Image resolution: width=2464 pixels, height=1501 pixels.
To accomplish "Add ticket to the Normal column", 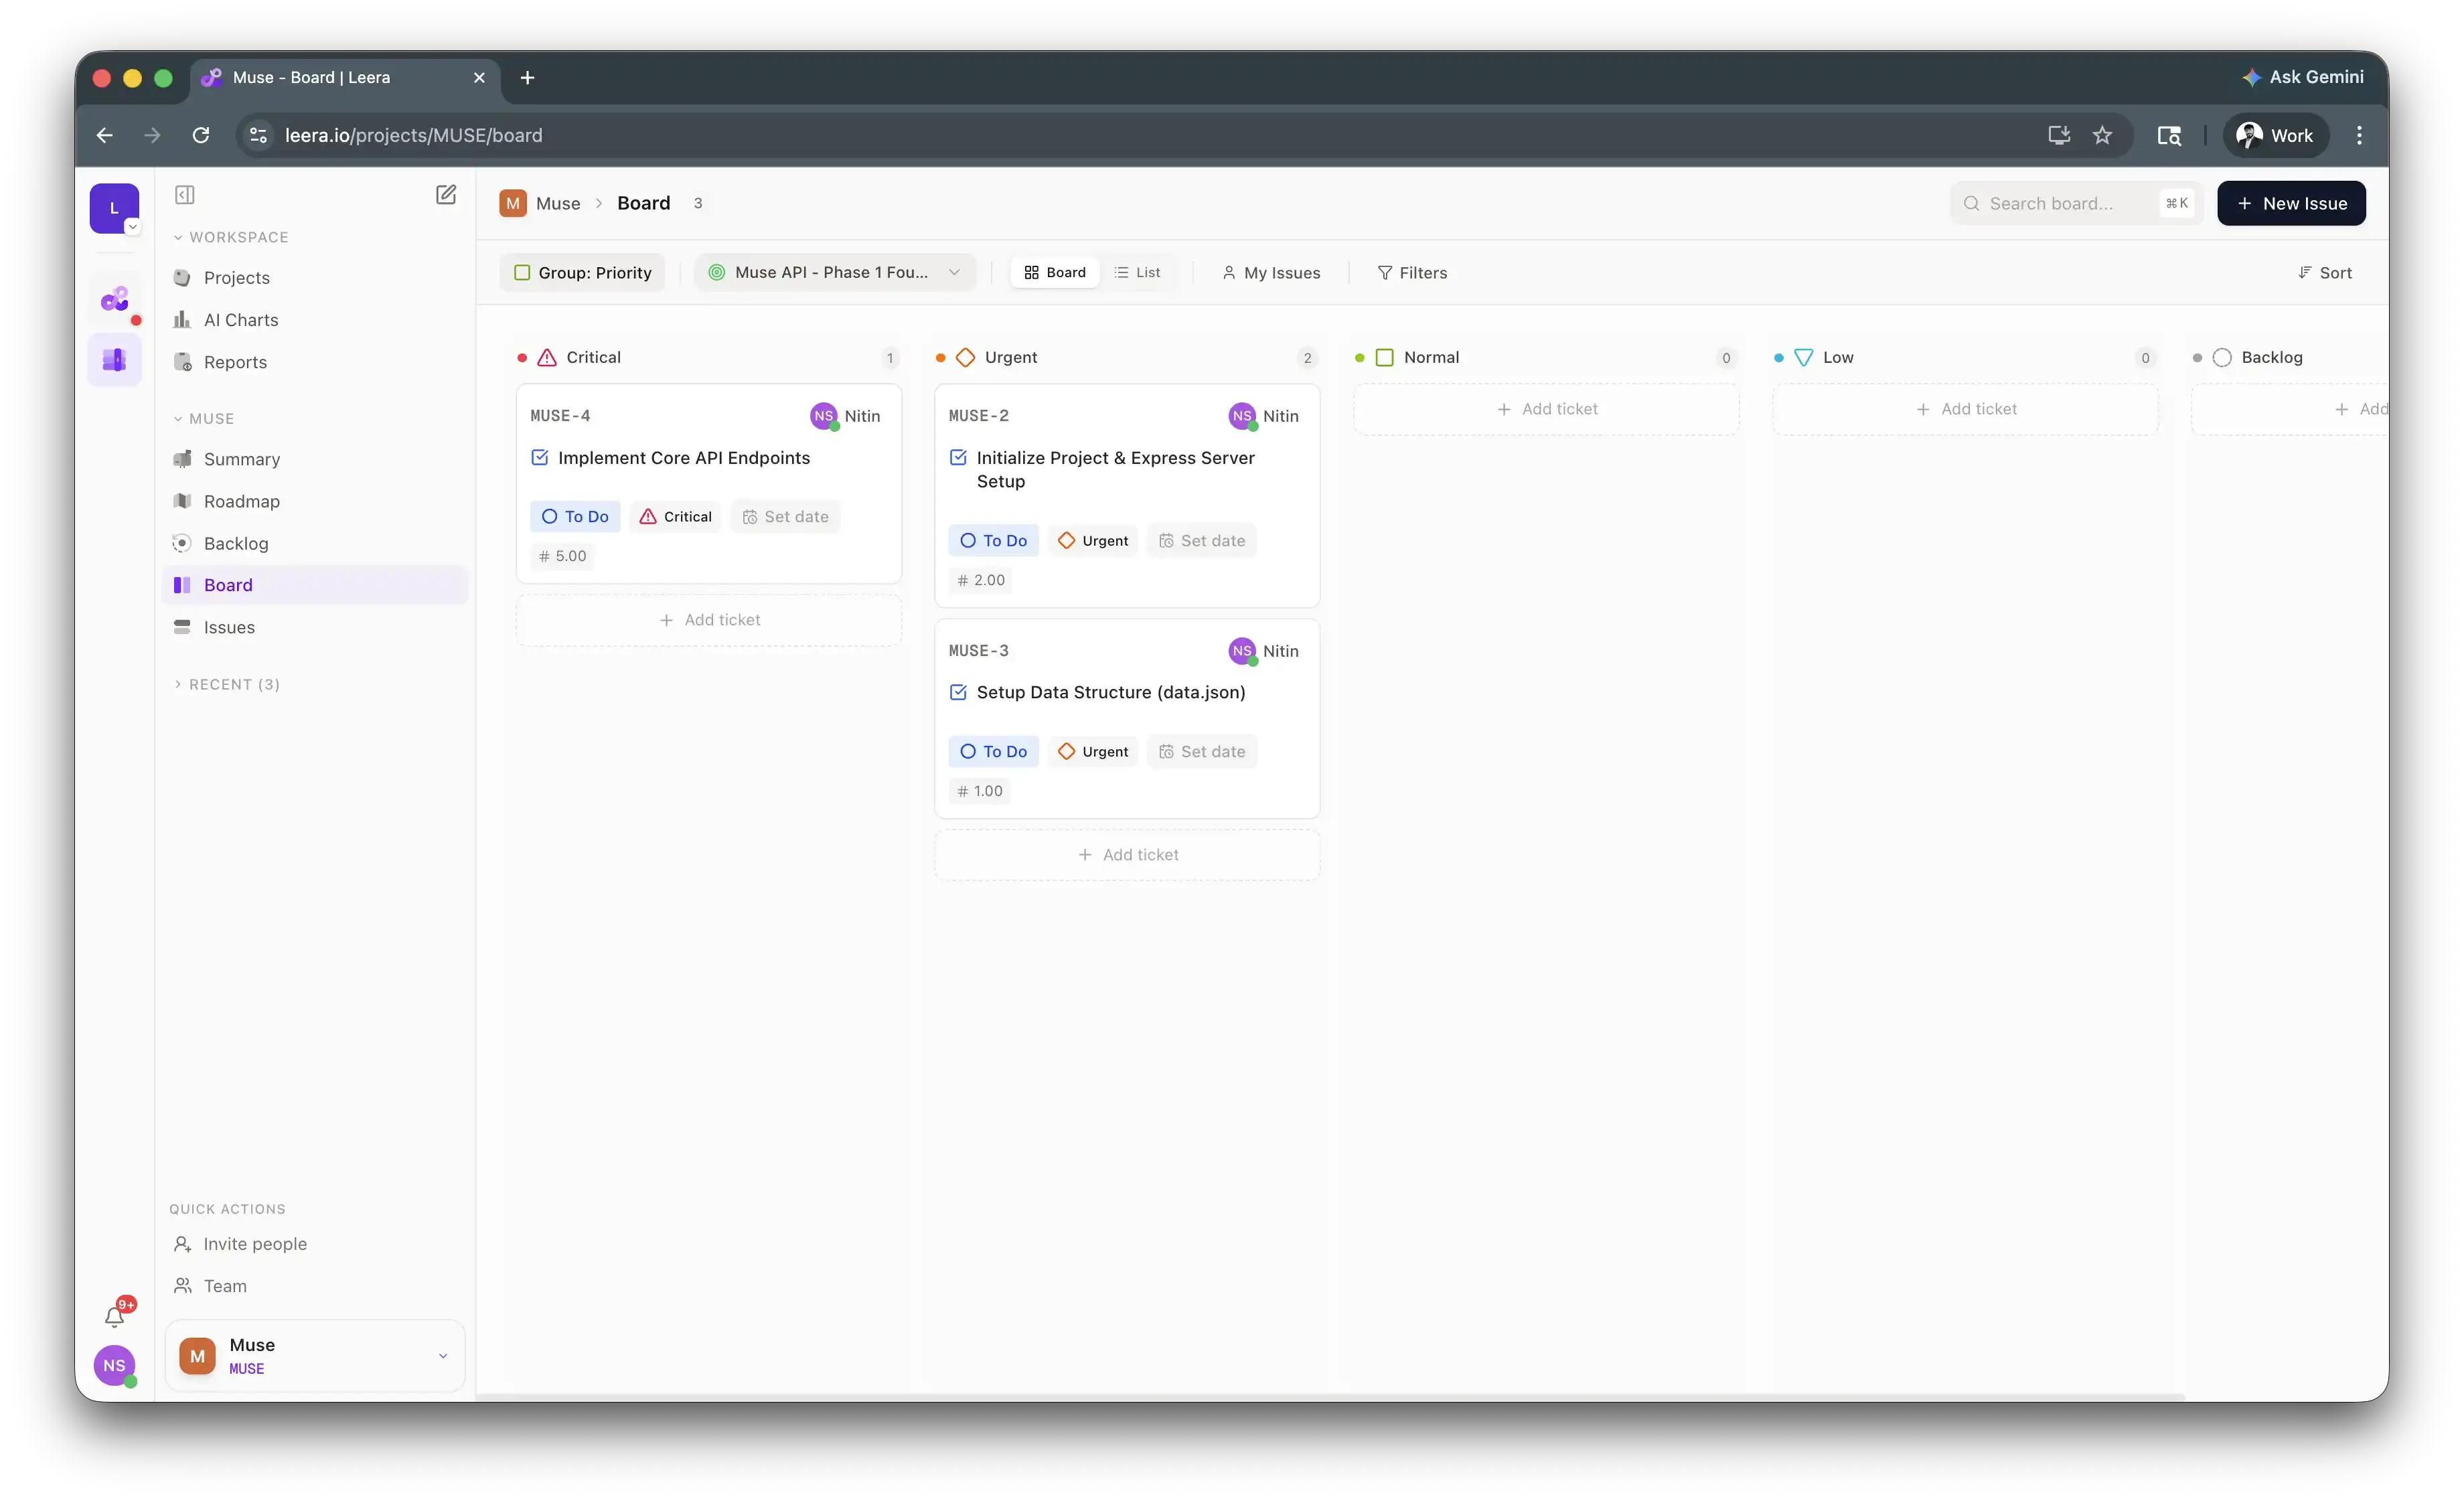I will click(x=1546, y=409).
